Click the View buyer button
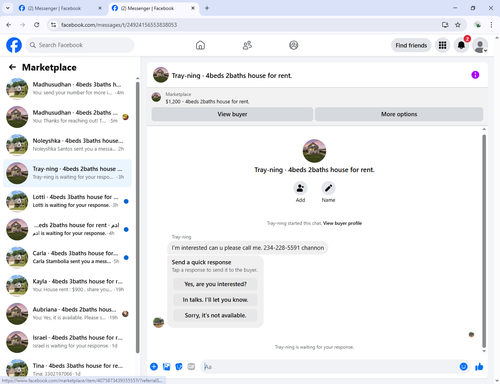The image size is (500, 384). pyautogui.click(x=232, y=114)
